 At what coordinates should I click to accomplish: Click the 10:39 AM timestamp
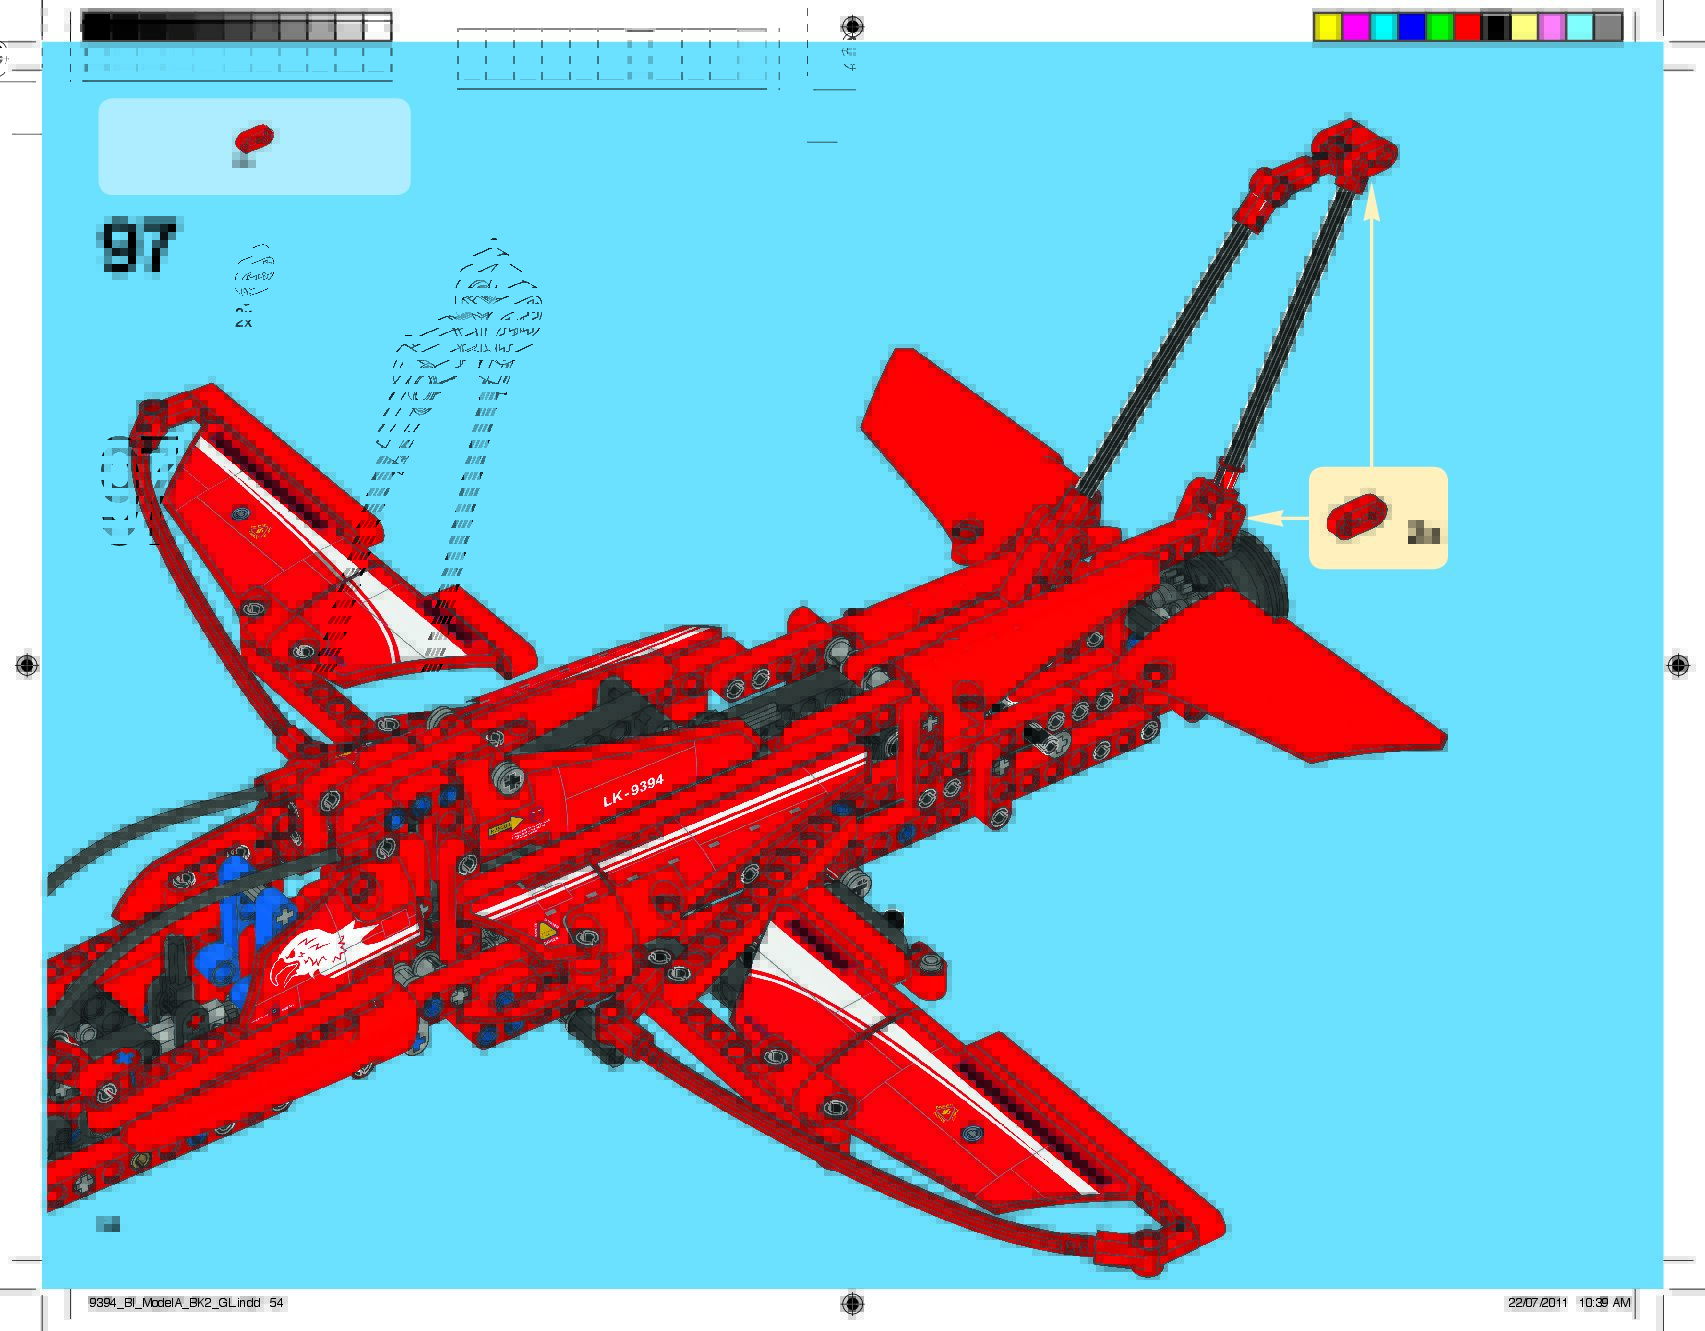point(1604,1303)
